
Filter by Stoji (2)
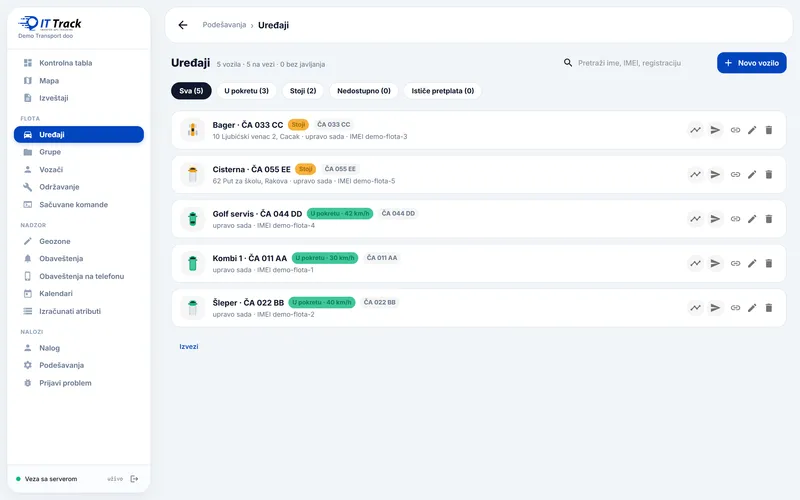pyautogui.click(x=303, y=91)
